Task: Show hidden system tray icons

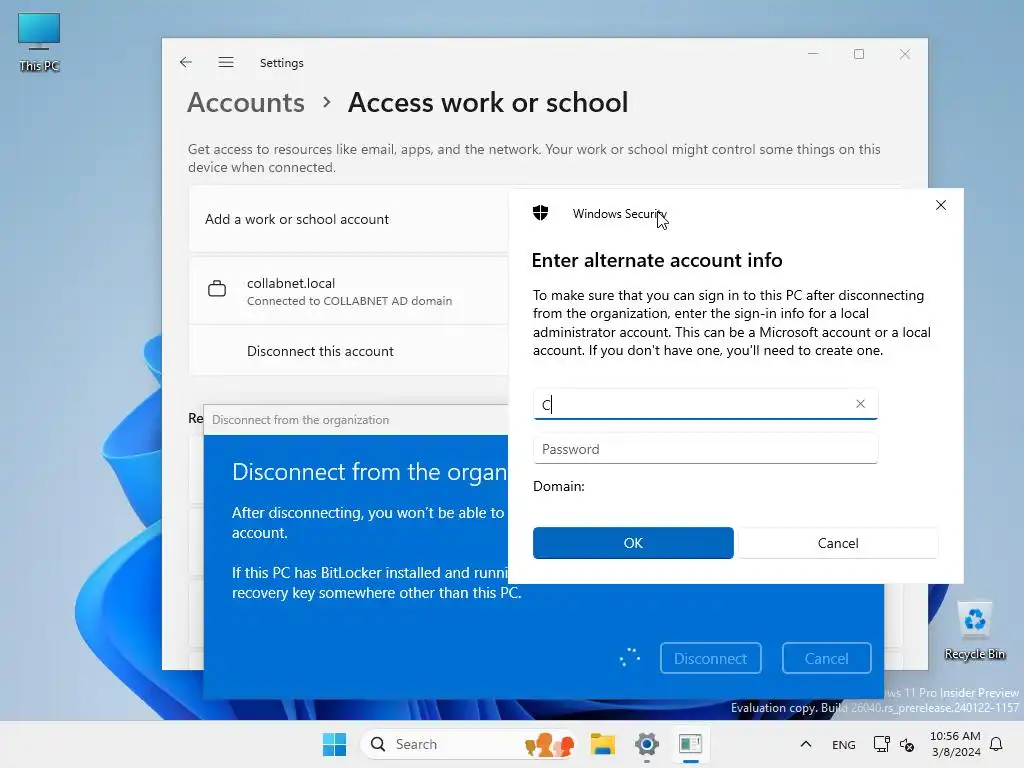Action: 806,744
